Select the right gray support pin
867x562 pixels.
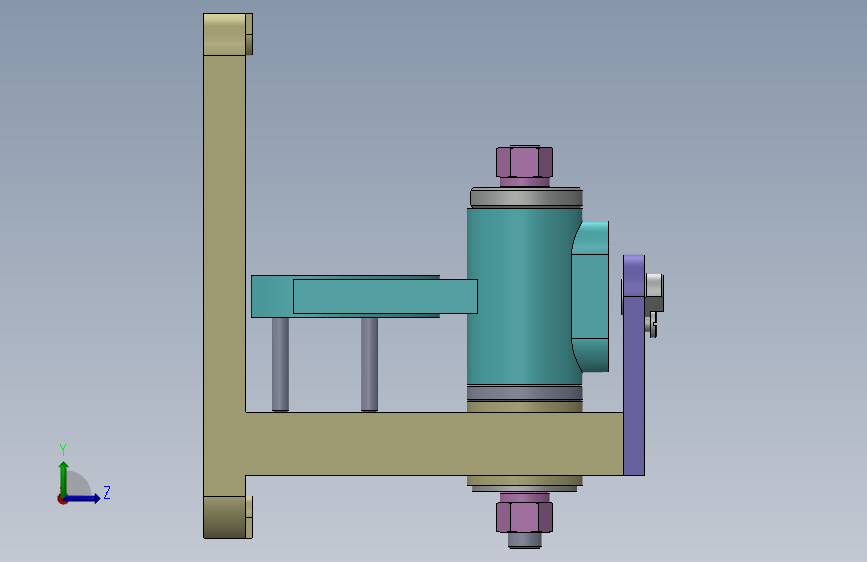[369, 364]
